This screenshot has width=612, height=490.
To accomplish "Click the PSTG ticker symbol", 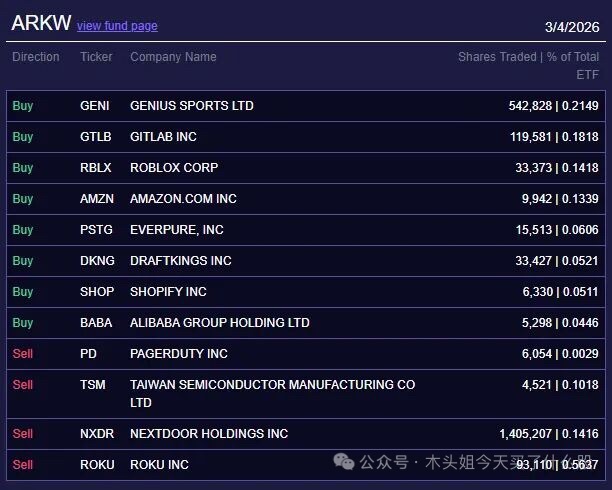I will pyautogui.click(x=96, y=230).
